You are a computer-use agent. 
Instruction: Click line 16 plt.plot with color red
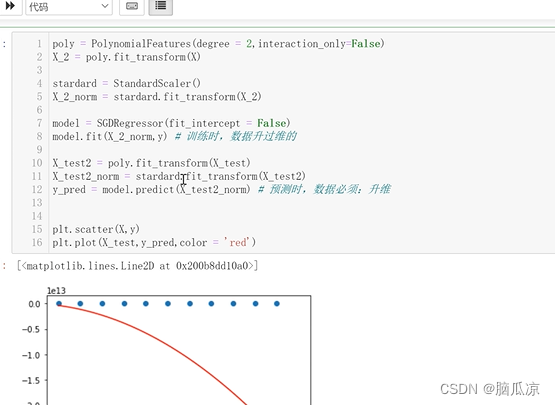[154, 243]
